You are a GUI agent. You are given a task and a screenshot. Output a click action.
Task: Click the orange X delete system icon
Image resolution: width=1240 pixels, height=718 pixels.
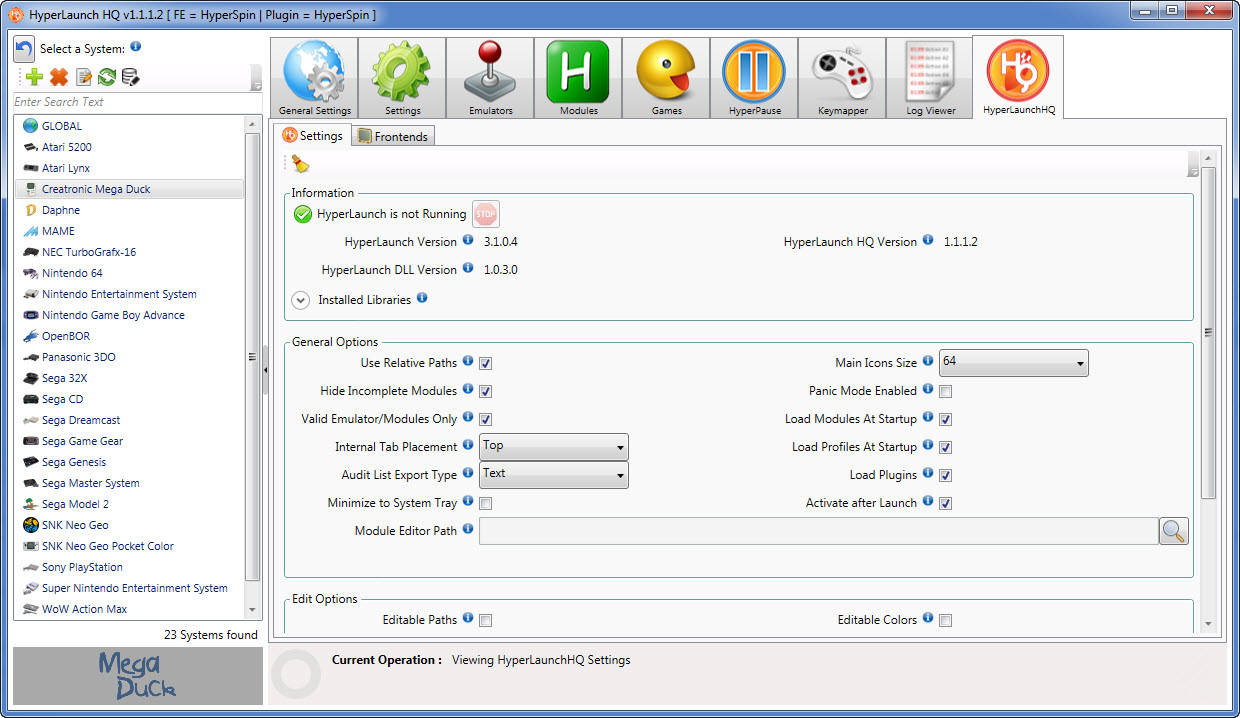point(59,77)
